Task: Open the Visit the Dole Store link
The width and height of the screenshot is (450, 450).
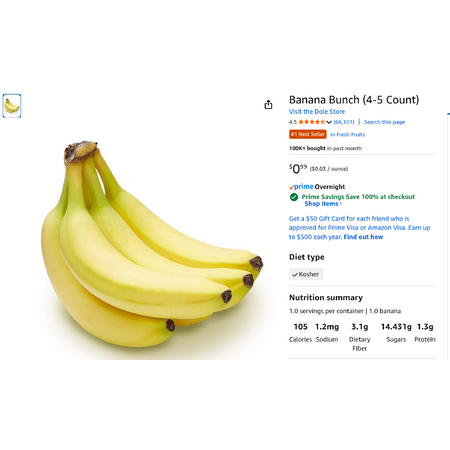Action: click(x=317, y=112)
